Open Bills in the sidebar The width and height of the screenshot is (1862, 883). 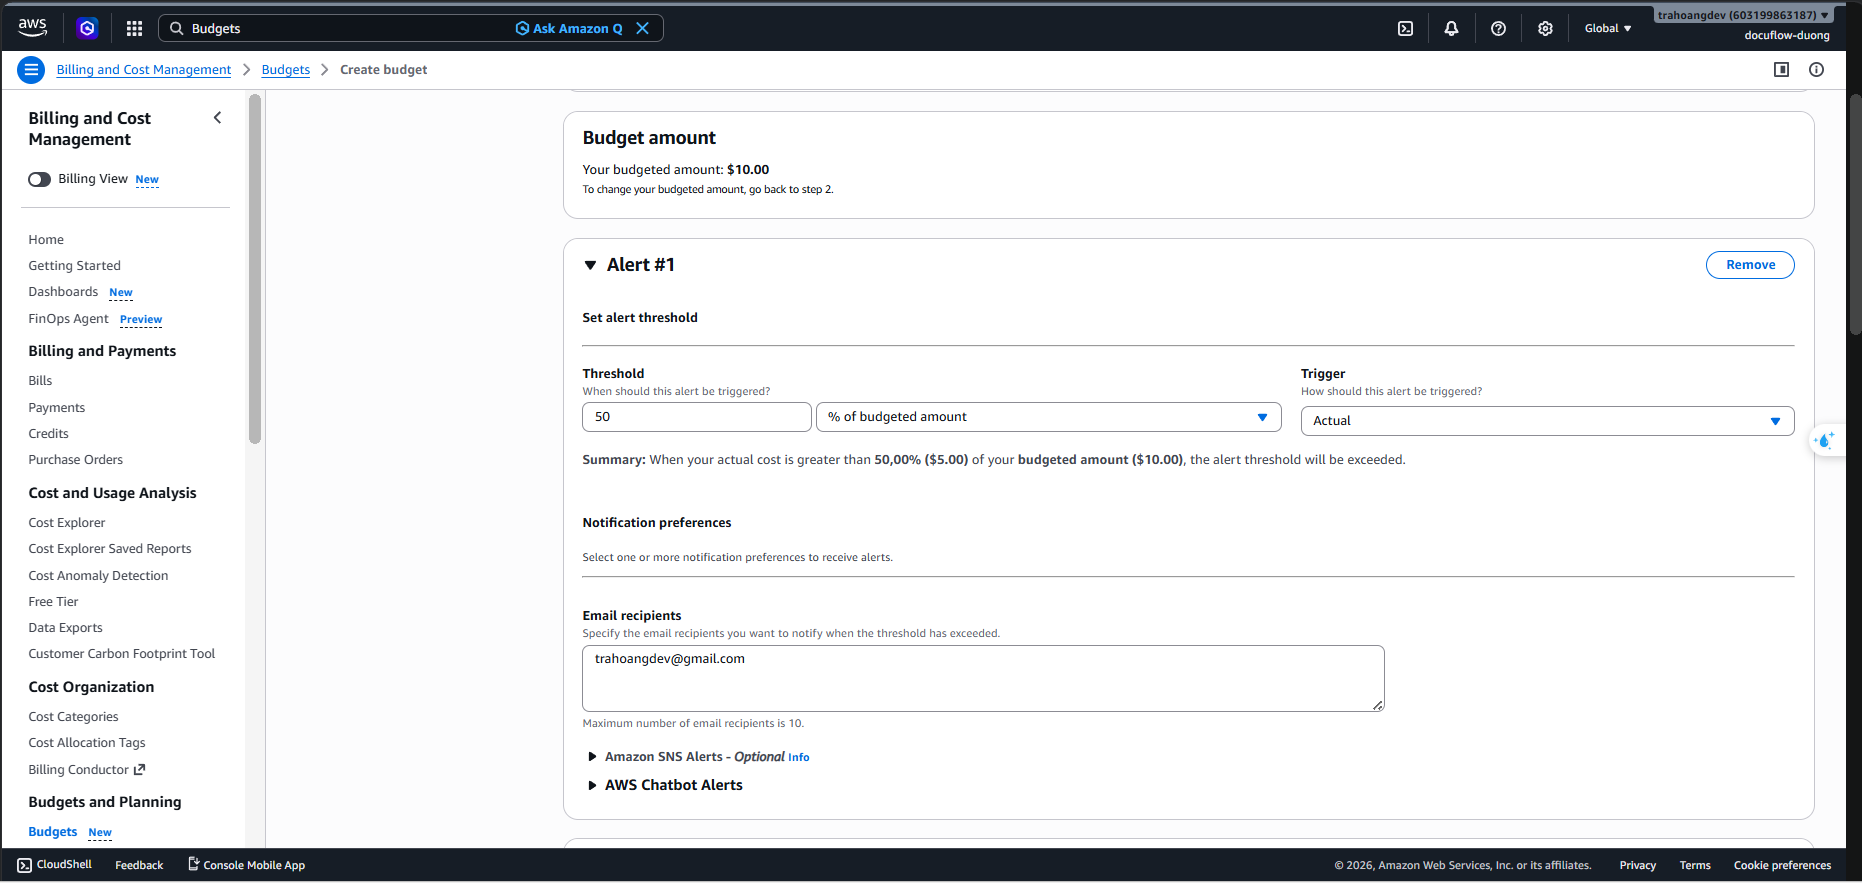click(40, 381)
